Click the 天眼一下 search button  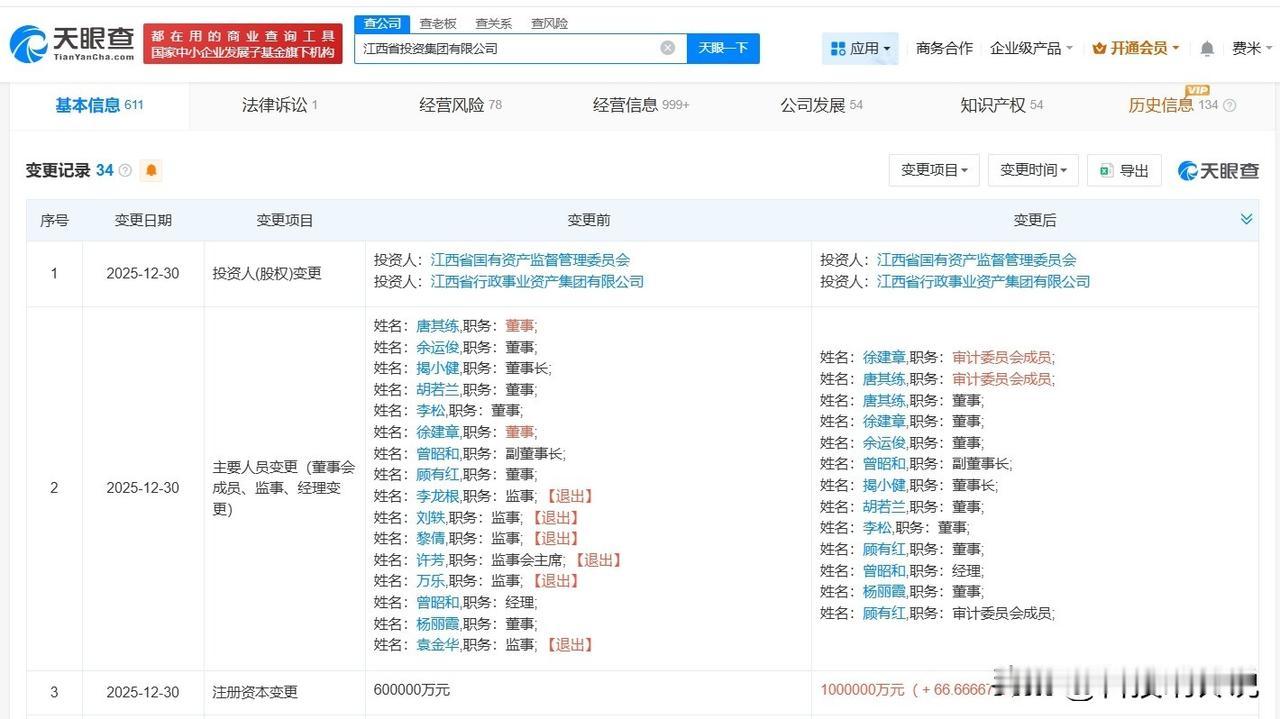723,47
